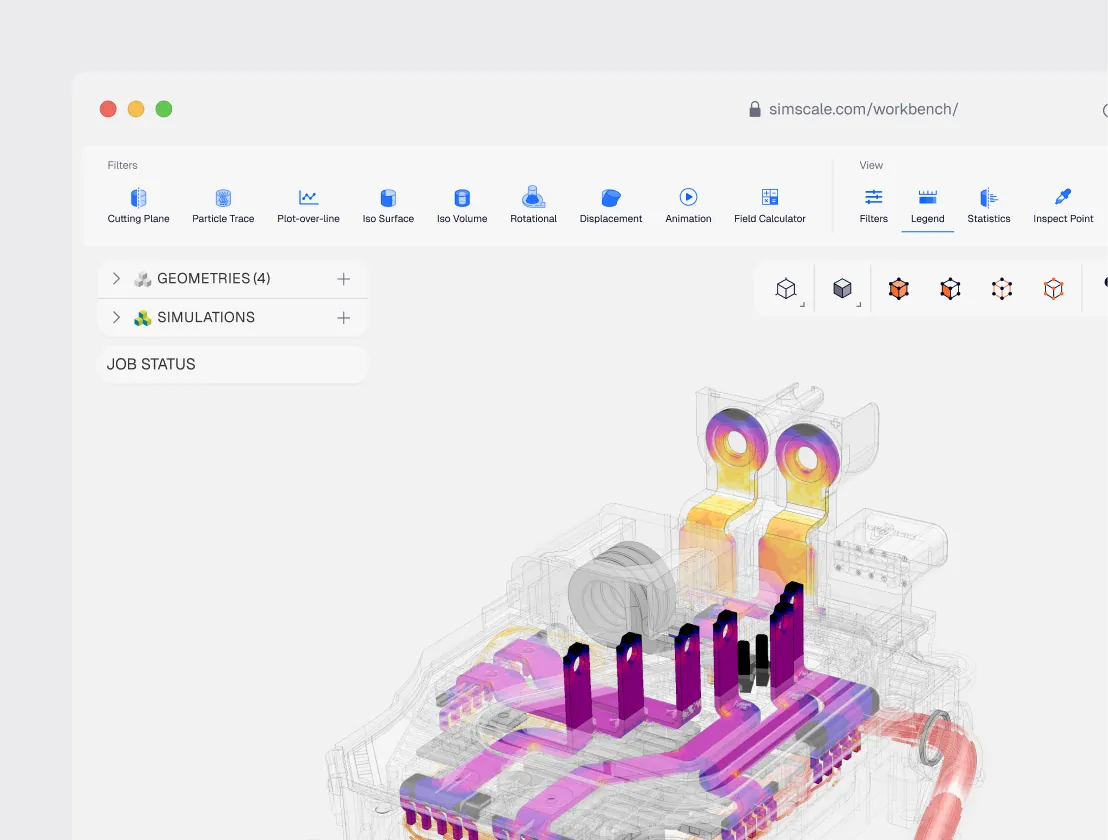Expand the SIMULATIONS tree chevron

coord(117,317)
